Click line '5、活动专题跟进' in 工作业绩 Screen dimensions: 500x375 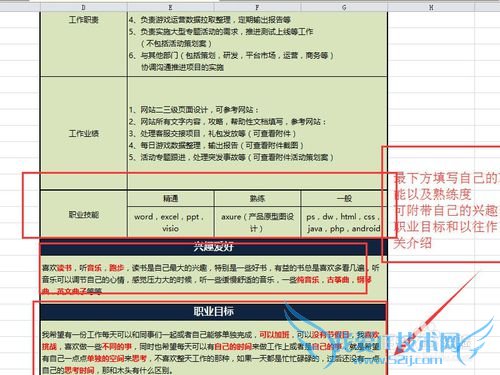(x=231, y=157)
